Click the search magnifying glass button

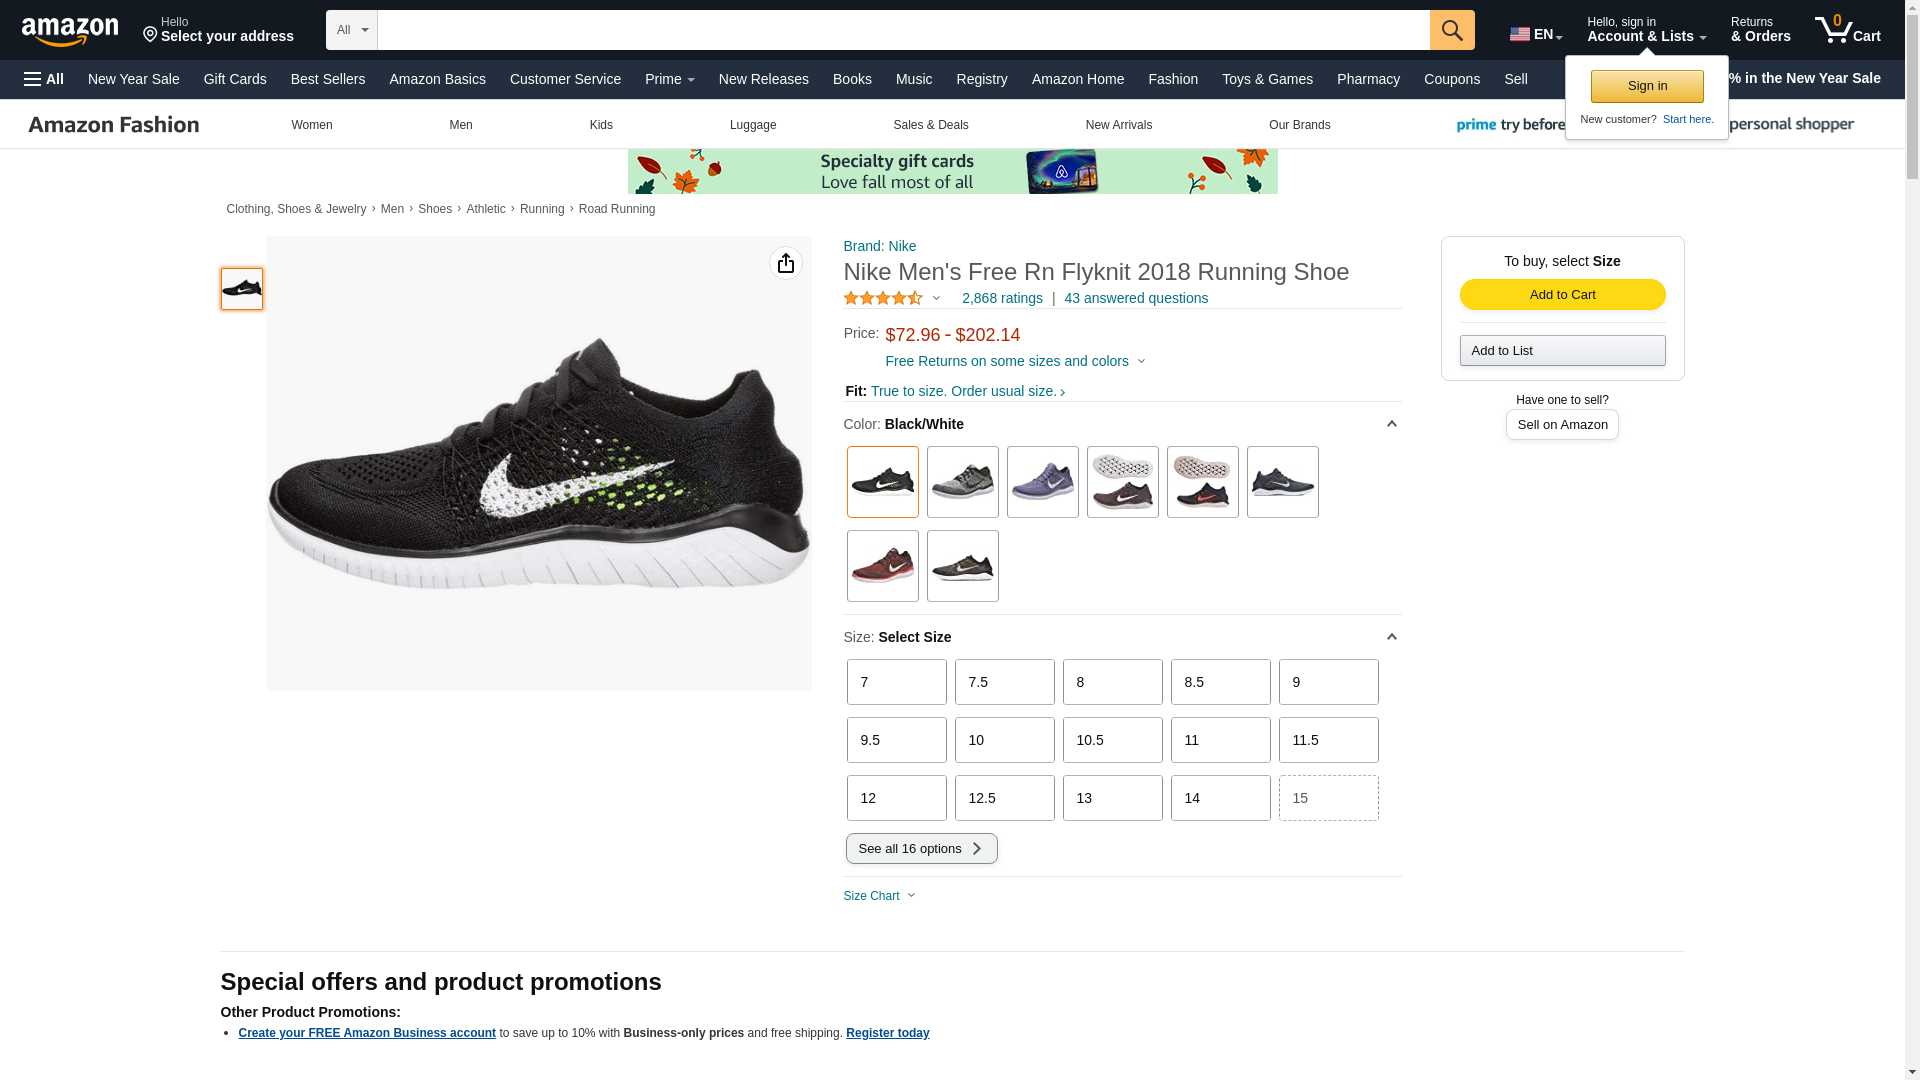[1451, 30]
